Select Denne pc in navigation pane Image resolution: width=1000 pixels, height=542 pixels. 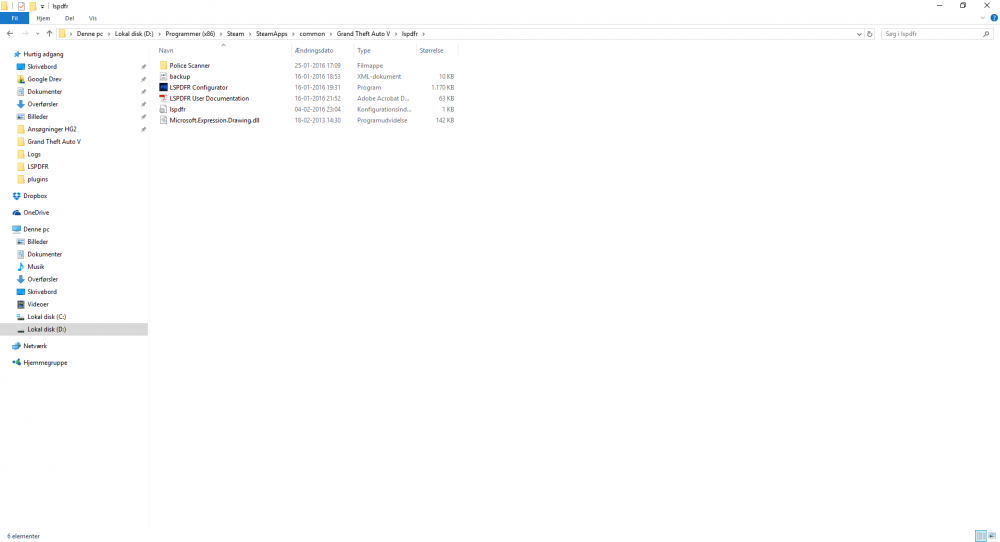(x=36, y=229)
